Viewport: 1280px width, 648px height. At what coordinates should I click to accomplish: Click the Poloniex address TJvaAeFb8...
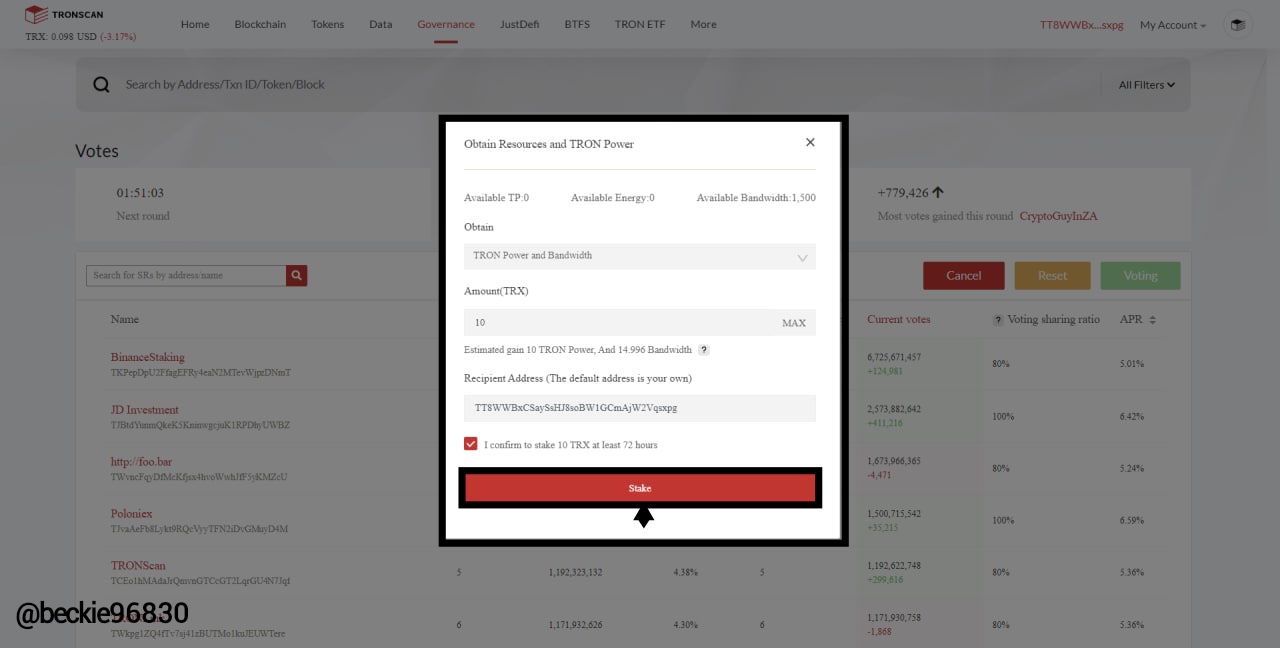[199, 529]
